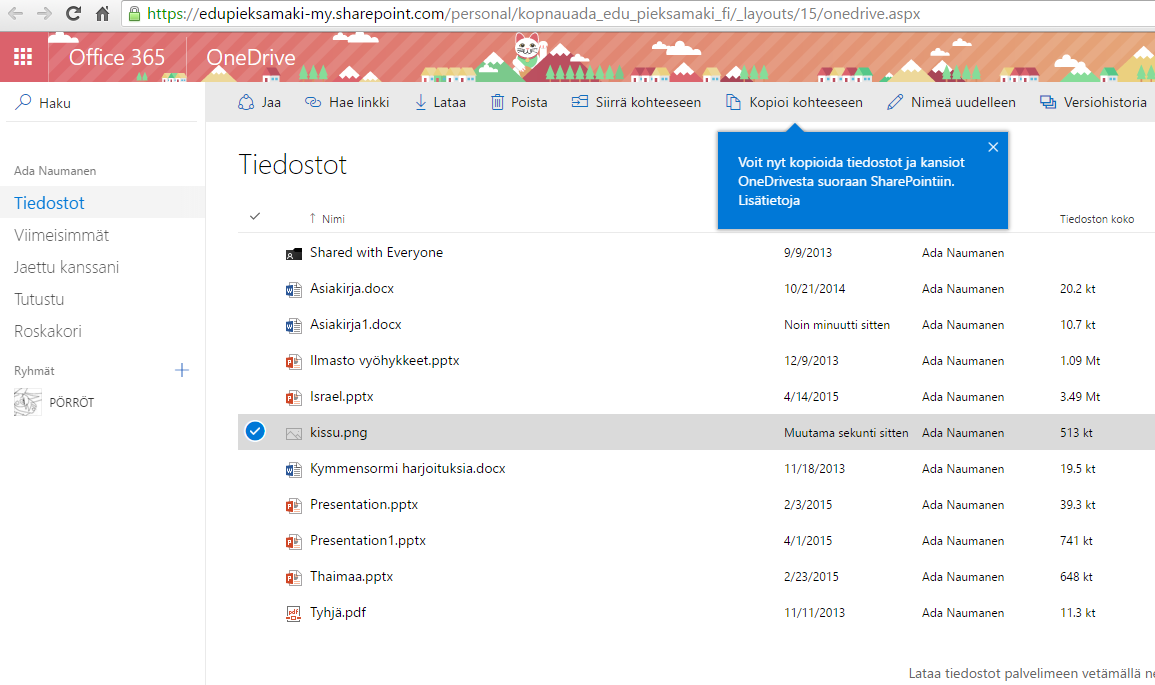Click the Nimeä uudelleen pencil icon
The image size is (1155, 685).
(894, 102)
